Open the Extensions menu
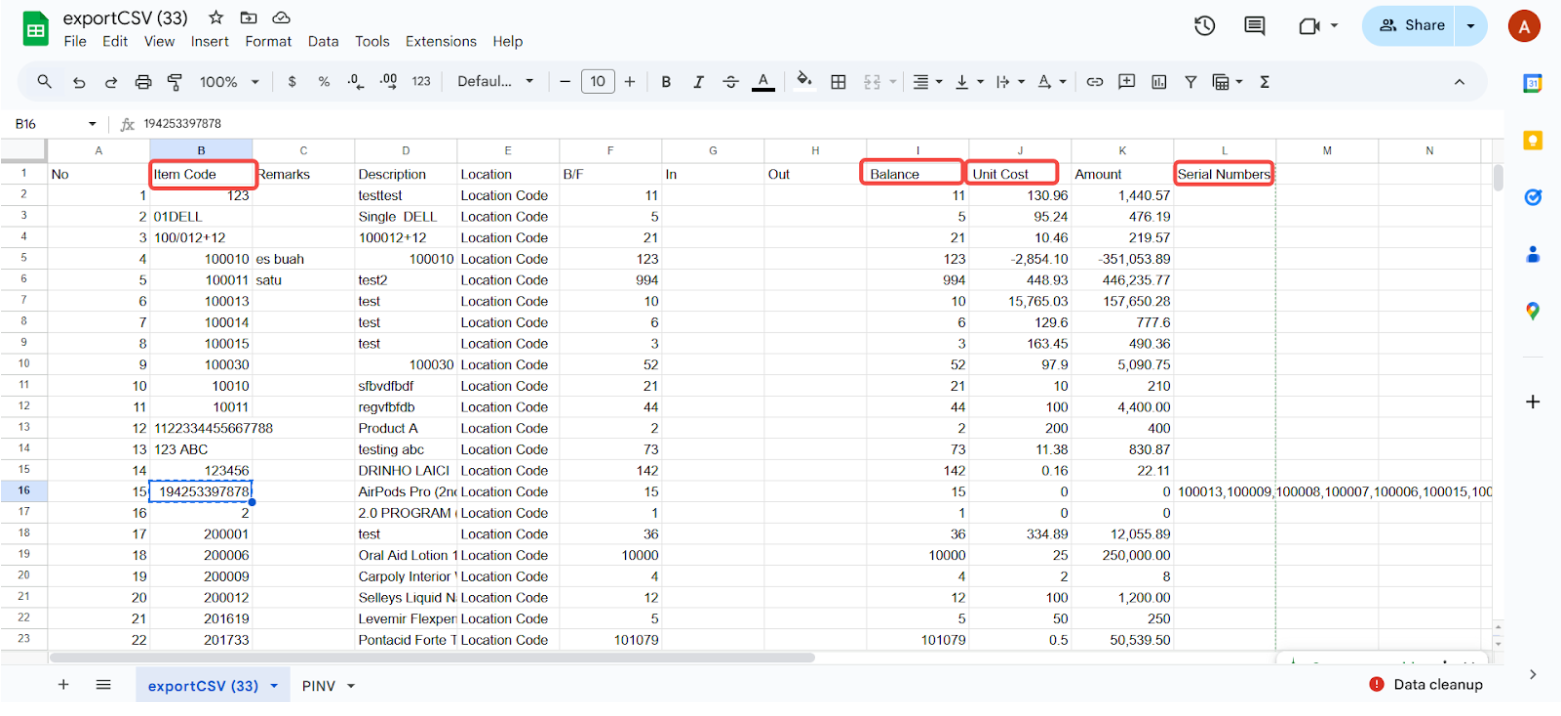 pos(441,42)
